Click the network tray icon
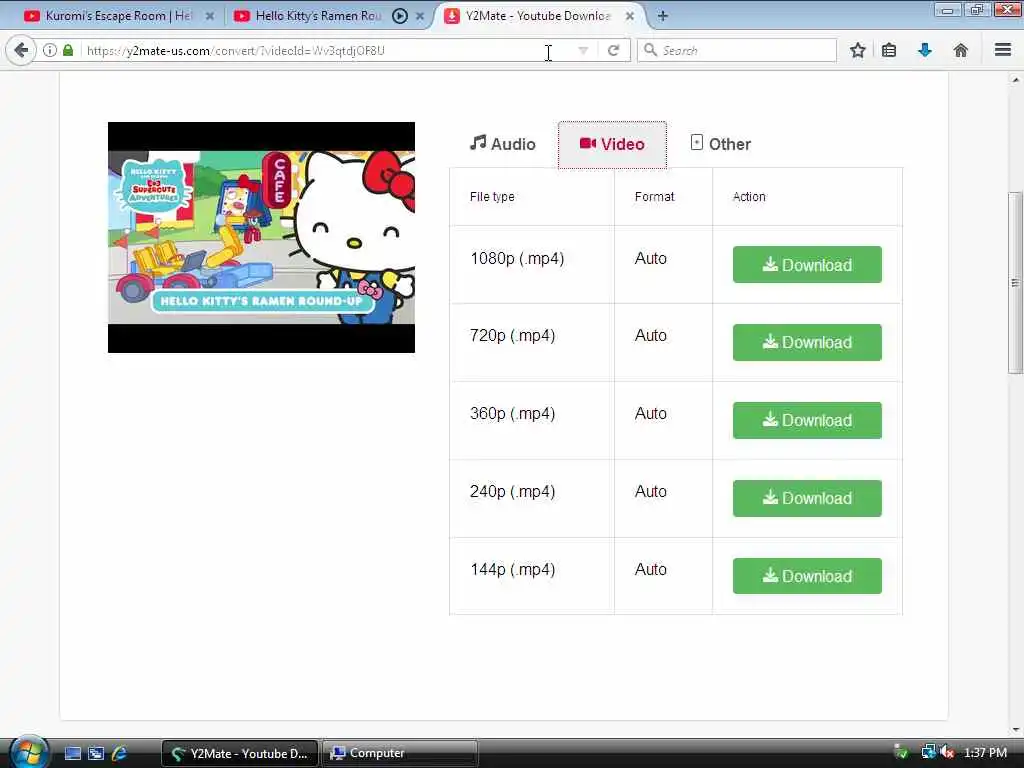Viewport: 1024px width, 768px height. click(x=928, y=752)
